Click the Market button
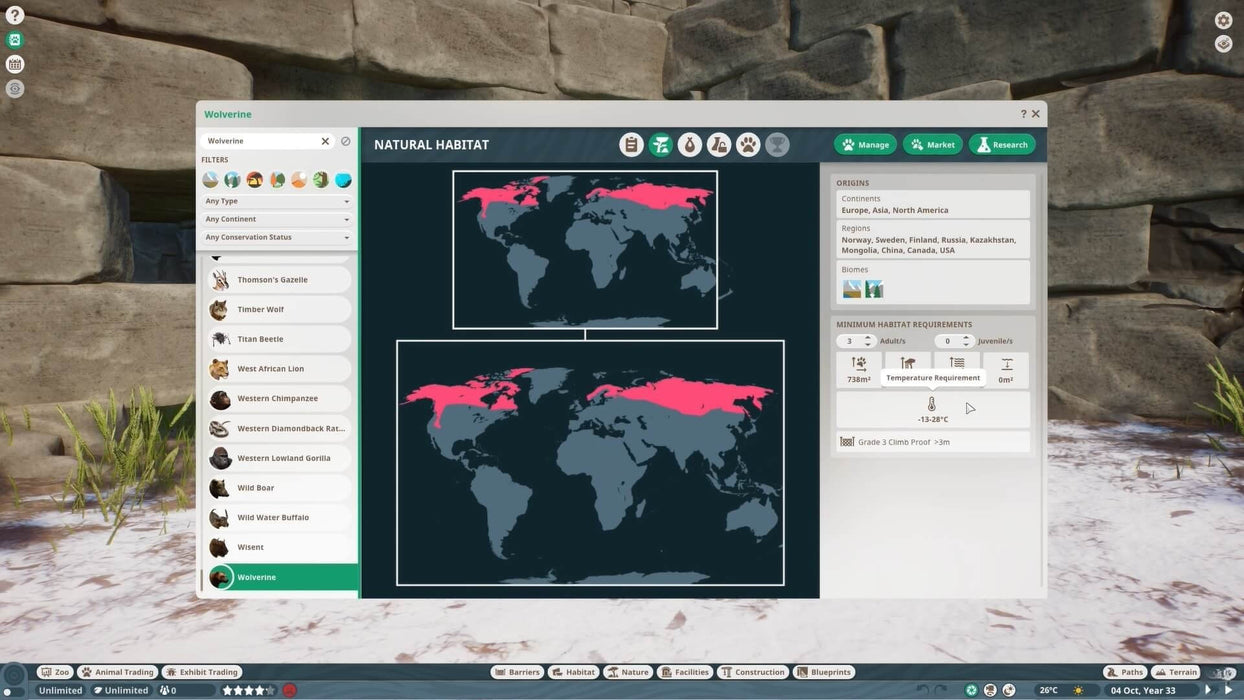This screenshot has width=1244, height=700. pos(932,145)
